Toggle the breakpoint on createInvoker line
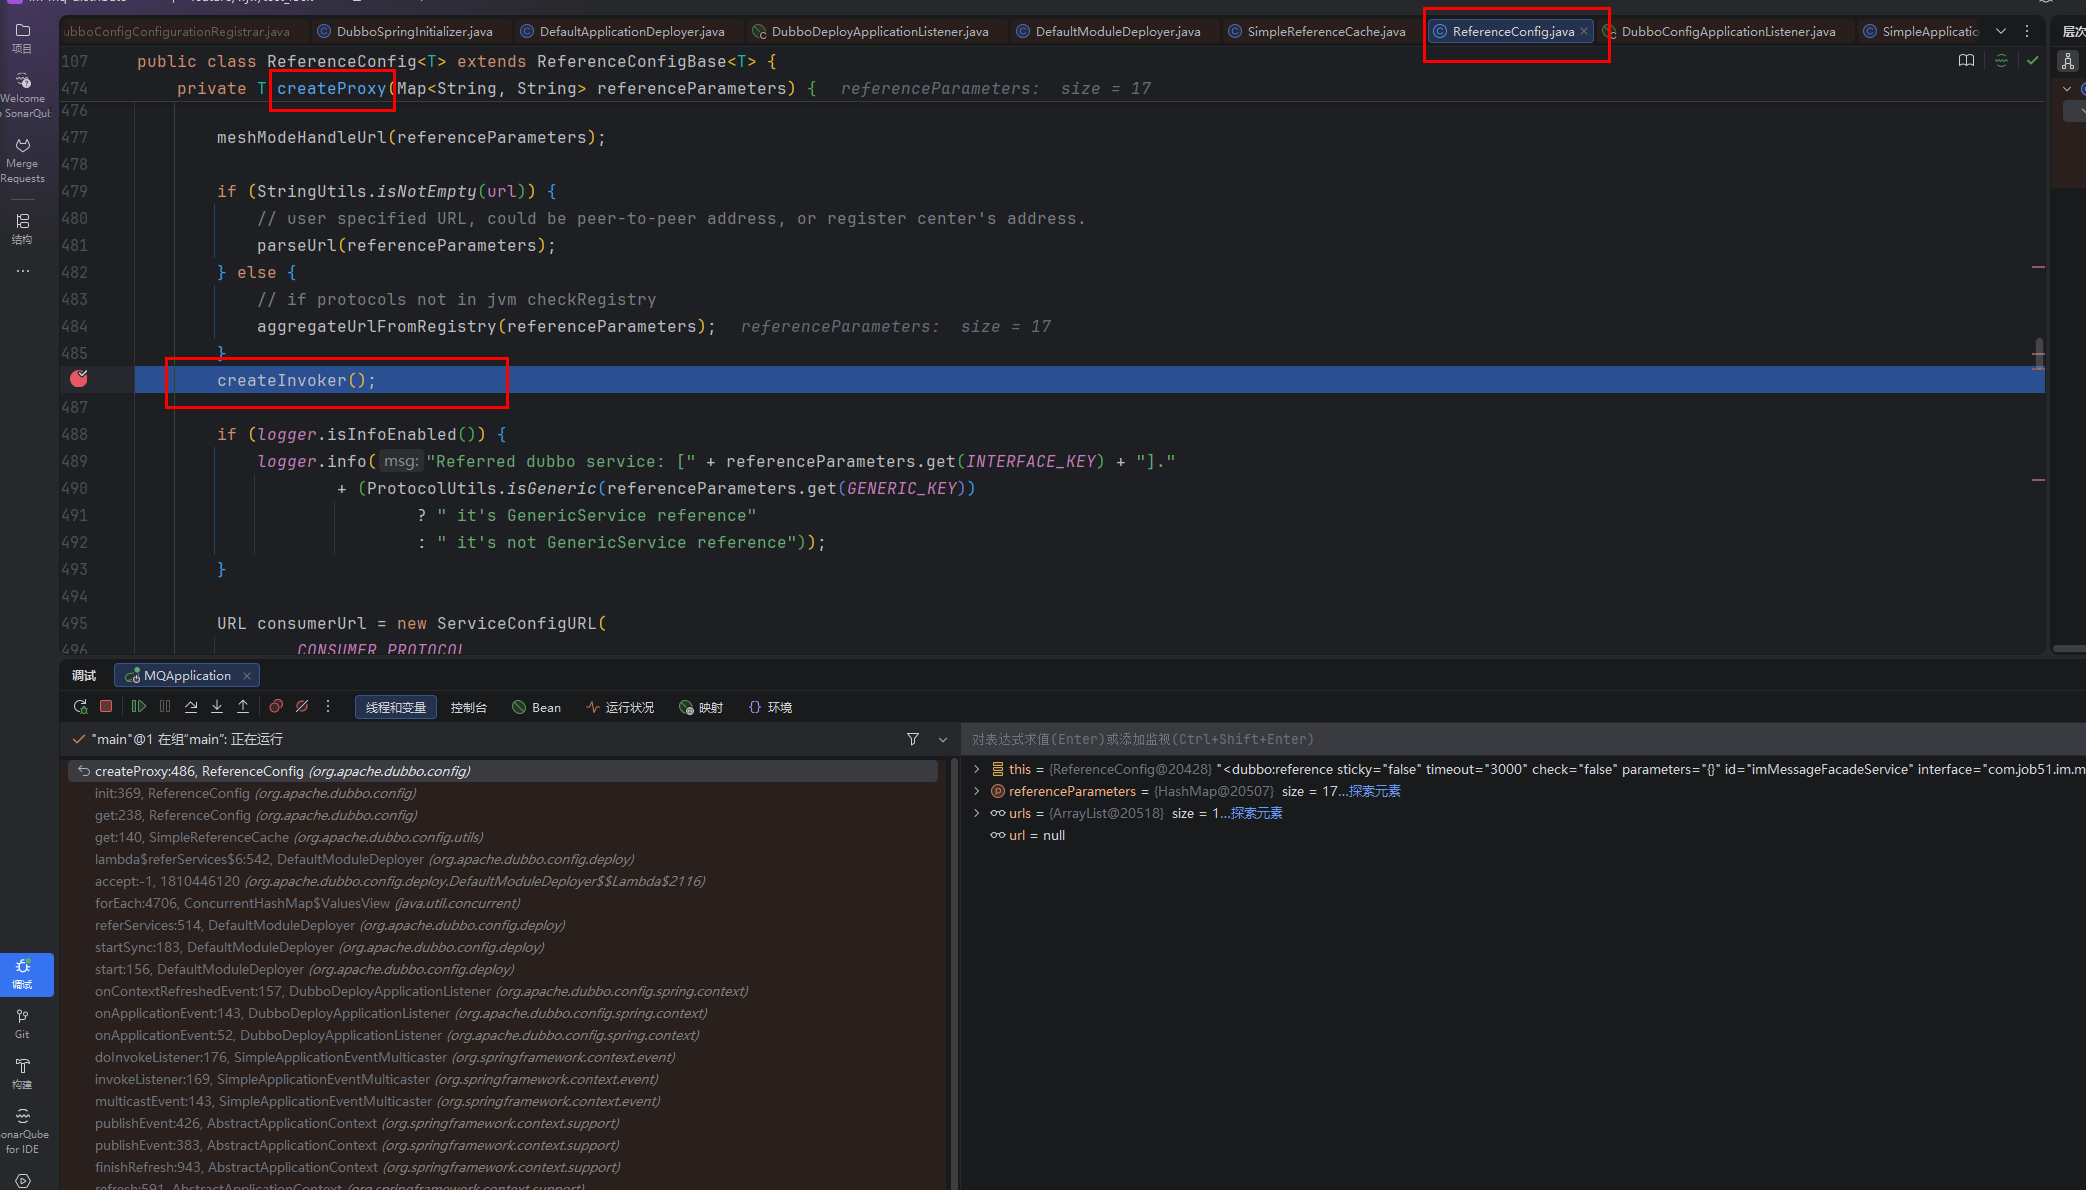This screenshot has width=2086, height=1190. pos(79,379)
